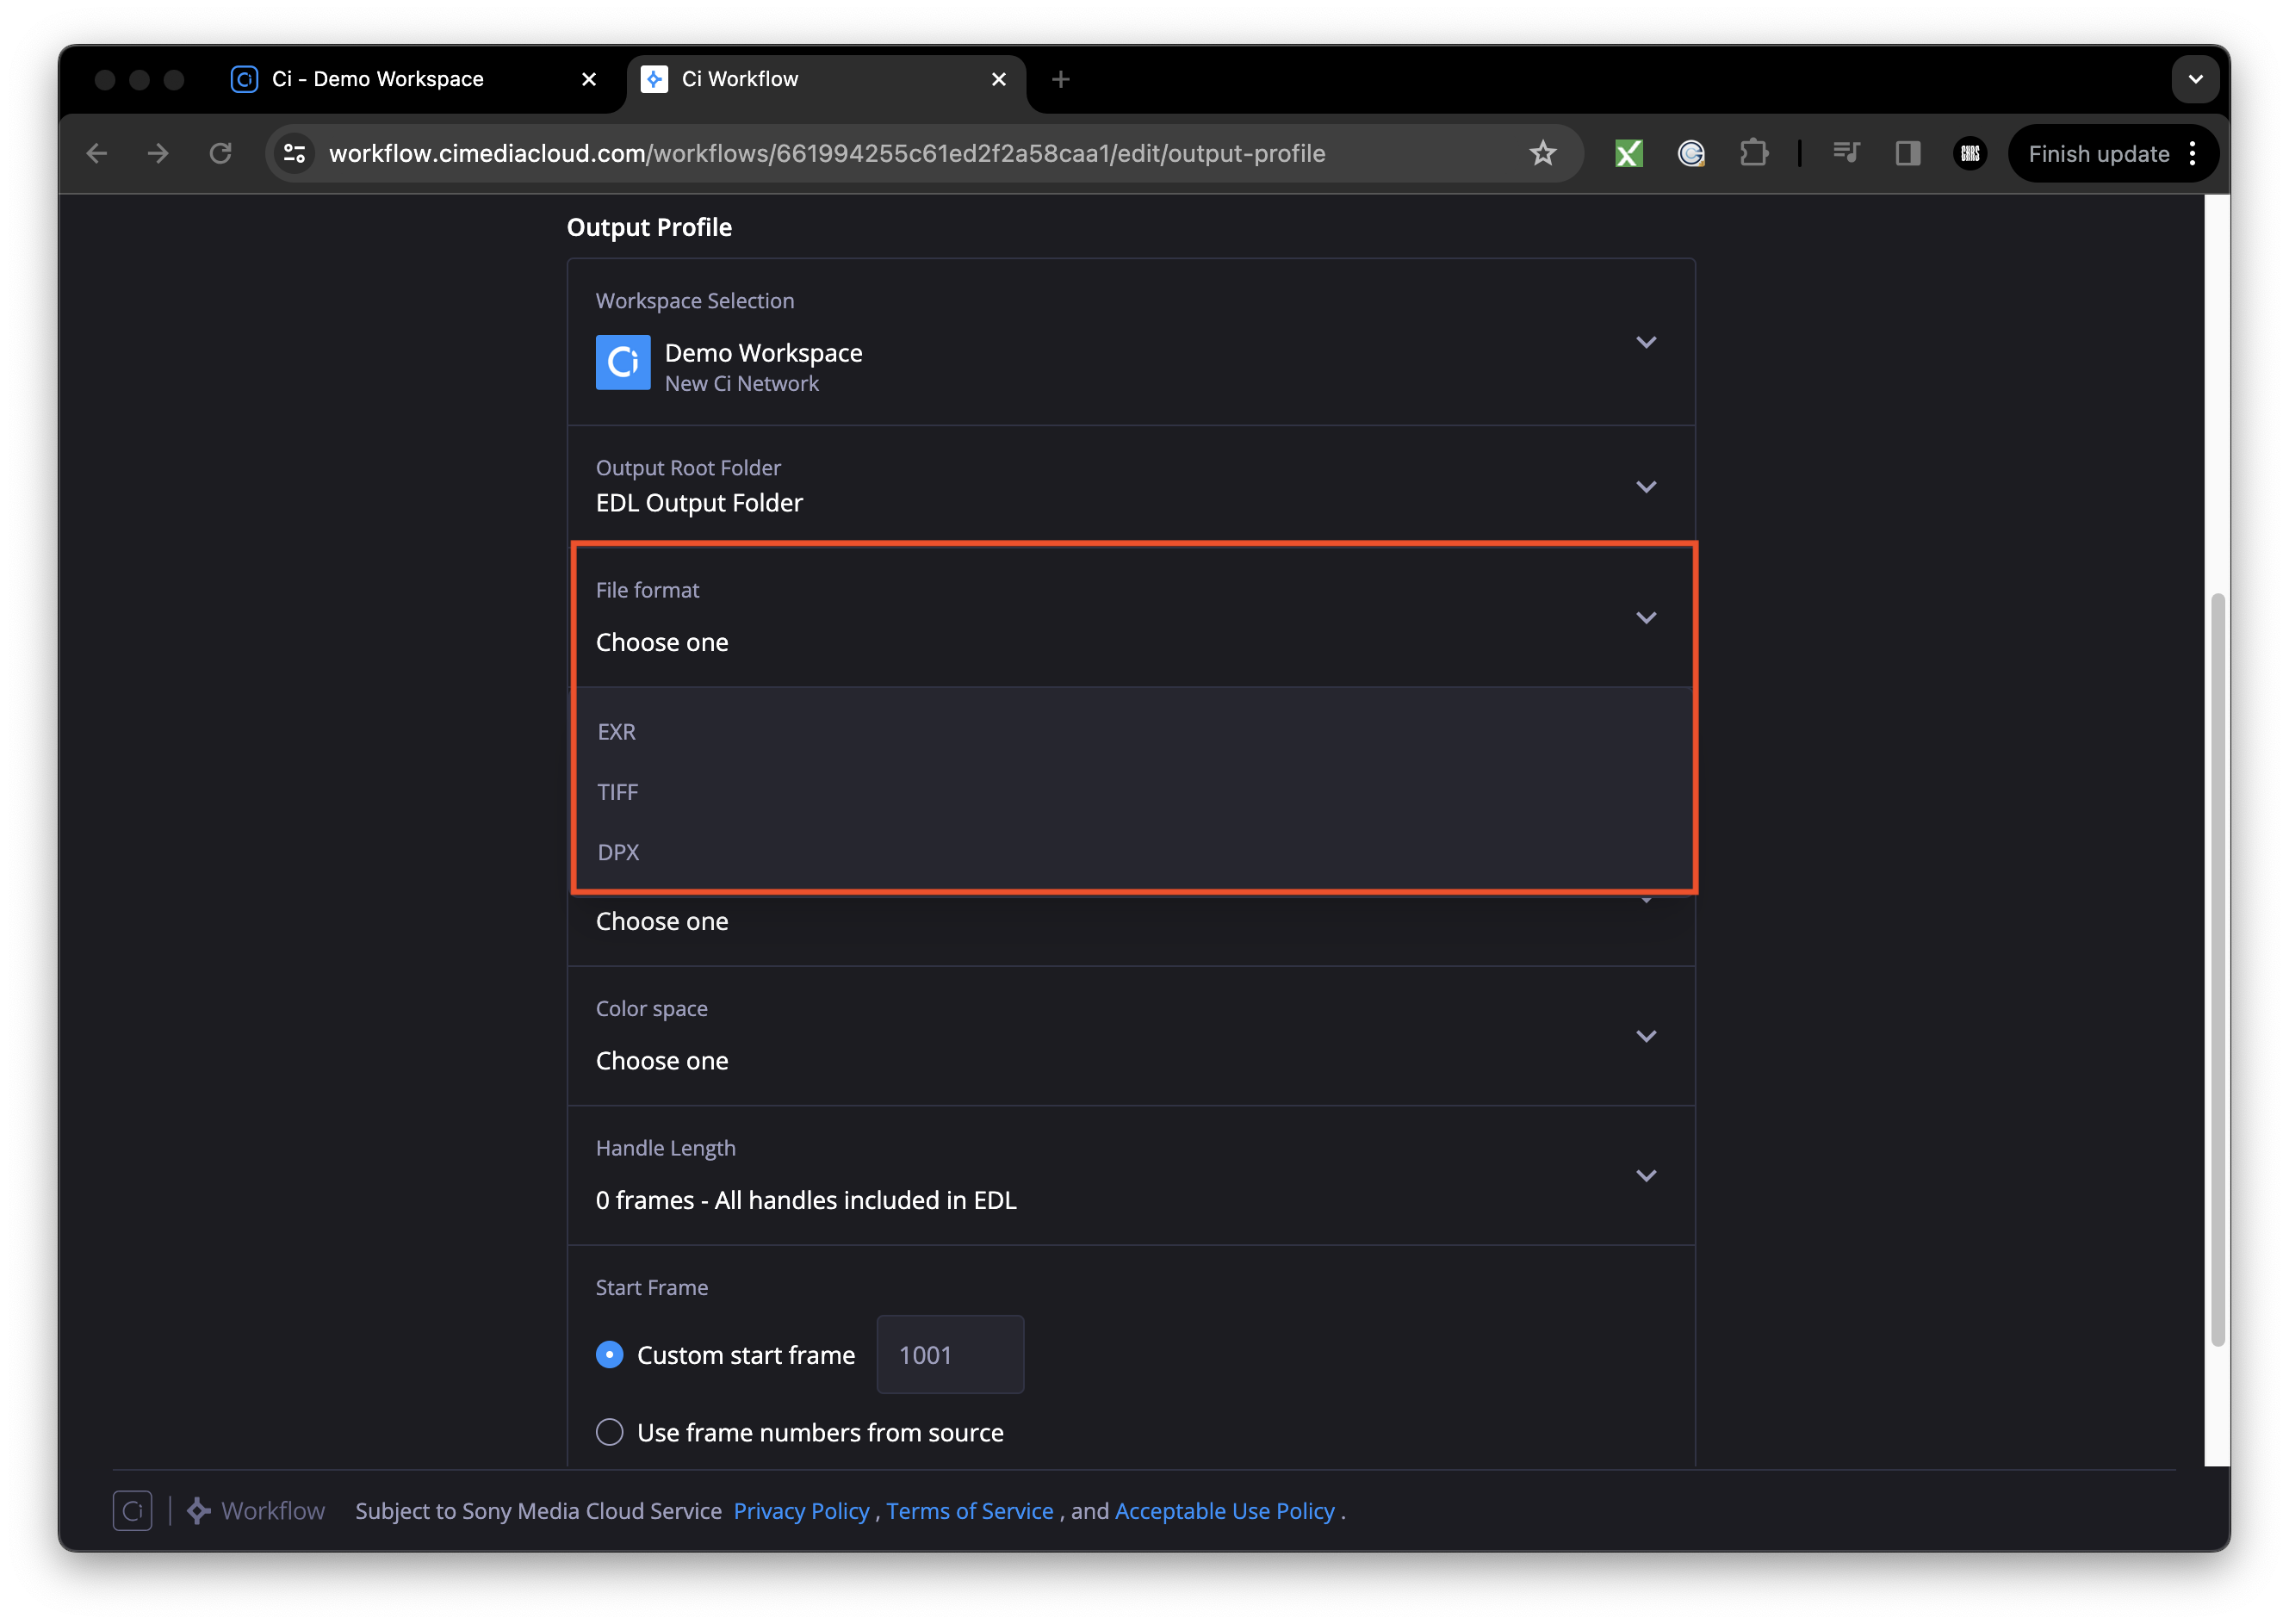Reload the Ci Workflow page
Viewport: 2289px width, 1624px height.
[220, 153]
